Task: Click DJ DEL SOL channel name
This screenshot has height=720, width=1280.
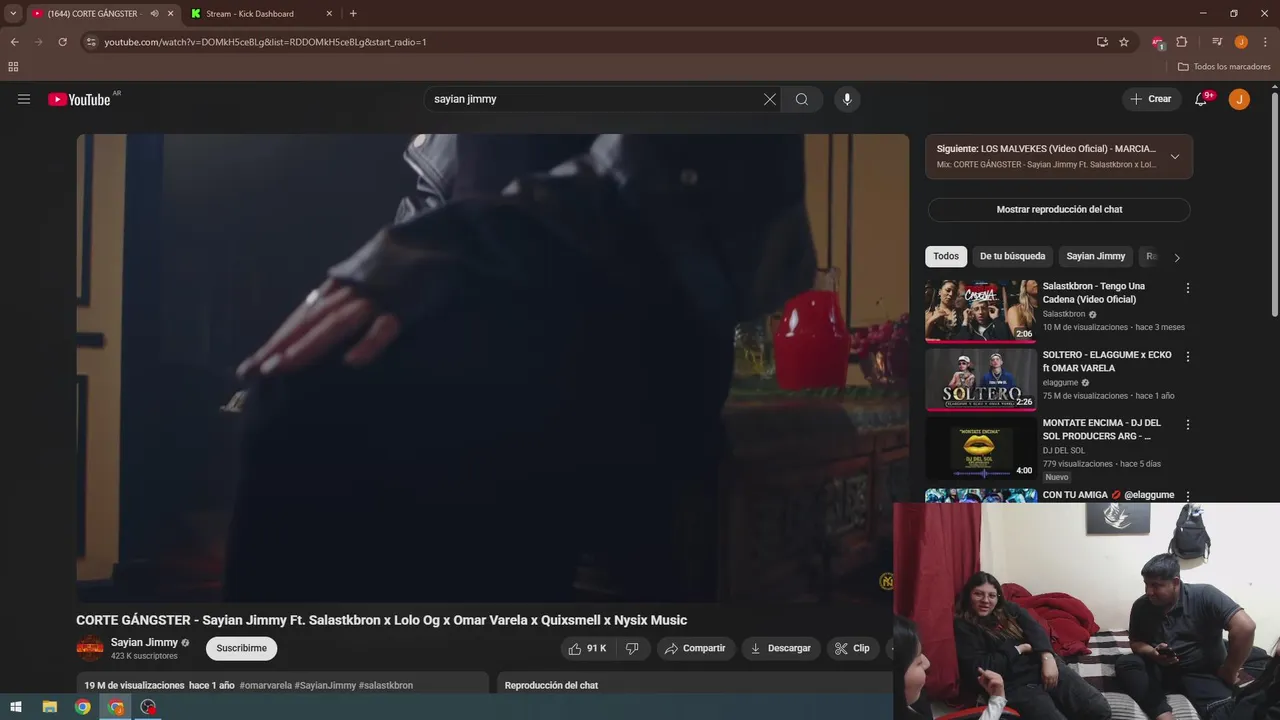Action: click(1064, 450)
